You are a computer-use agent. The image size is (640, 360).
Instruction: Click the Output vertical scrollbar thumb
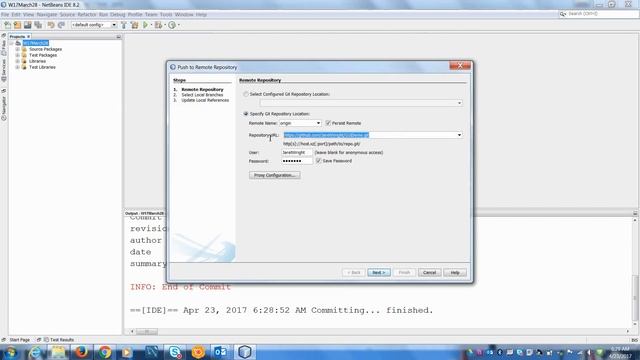(635, 297)
